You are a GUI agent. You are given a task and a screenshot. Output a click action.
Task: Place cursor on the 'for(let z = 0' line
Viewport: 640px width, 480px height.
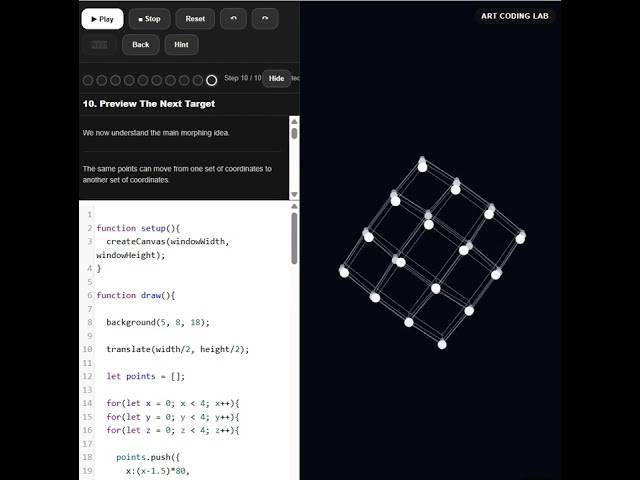173,430
